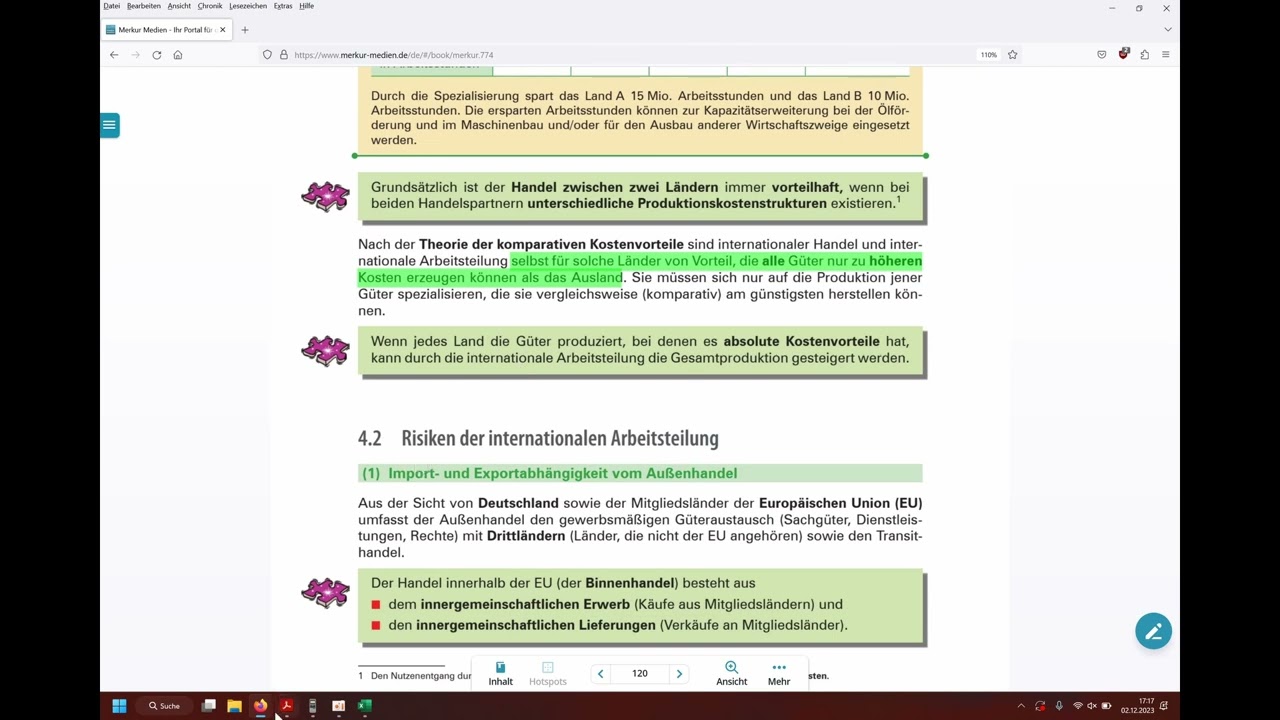Reset the 110% zoom level
1280x720 pixels.
pyautogui.click(x=988, y=55)
